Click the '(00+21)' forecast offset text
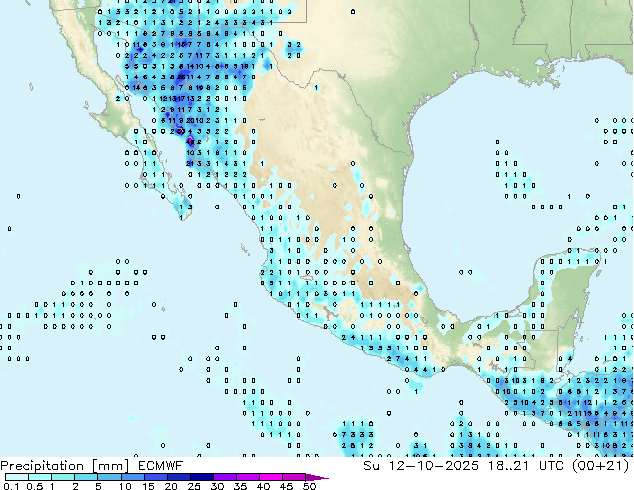 (601, 466)
